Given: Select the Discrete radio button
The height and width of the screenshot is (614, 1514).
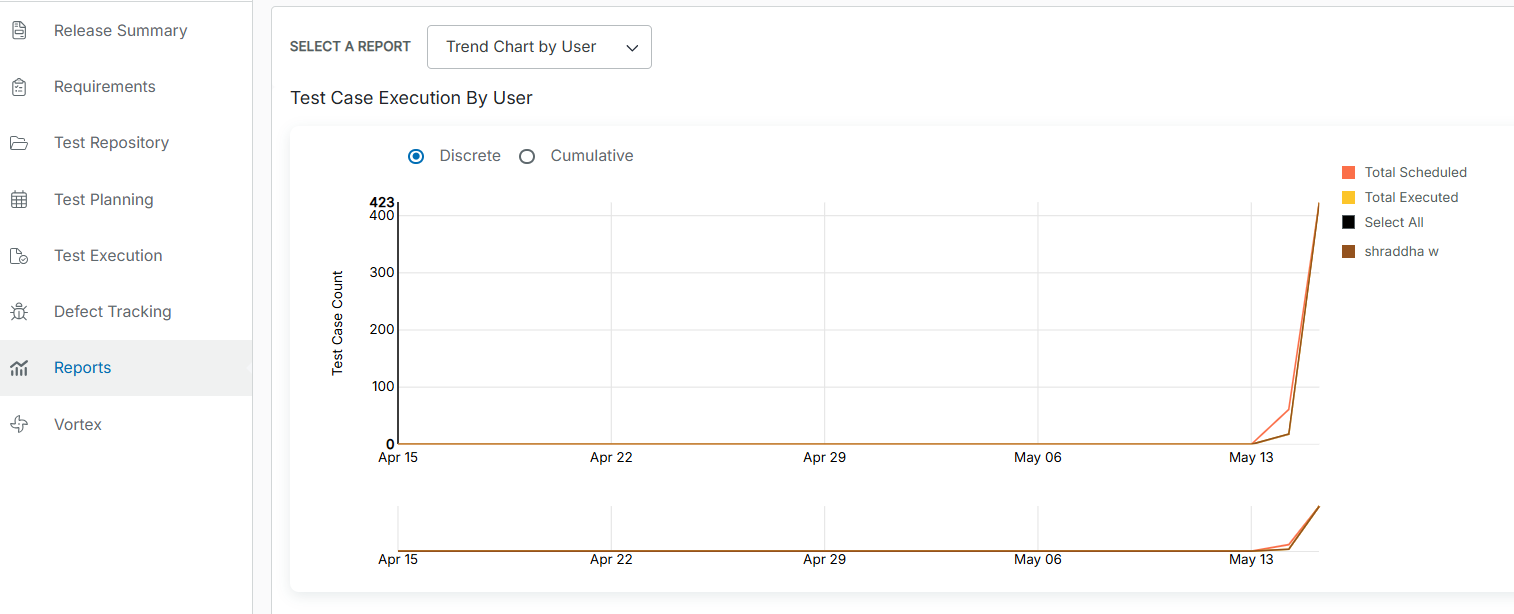Looking at the screenshot, I should (x=416, y=156).
